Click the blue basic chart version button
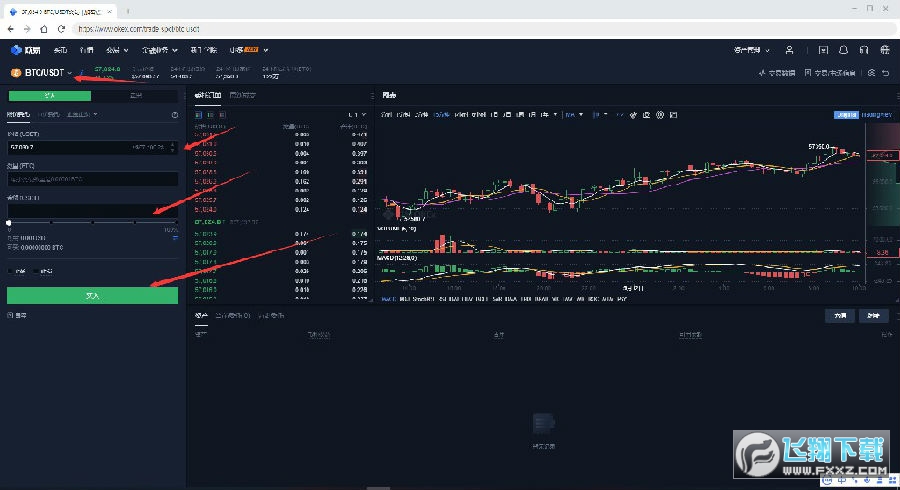Image resolution: width=900 pixels, height=490 pixels. (846, 114)
